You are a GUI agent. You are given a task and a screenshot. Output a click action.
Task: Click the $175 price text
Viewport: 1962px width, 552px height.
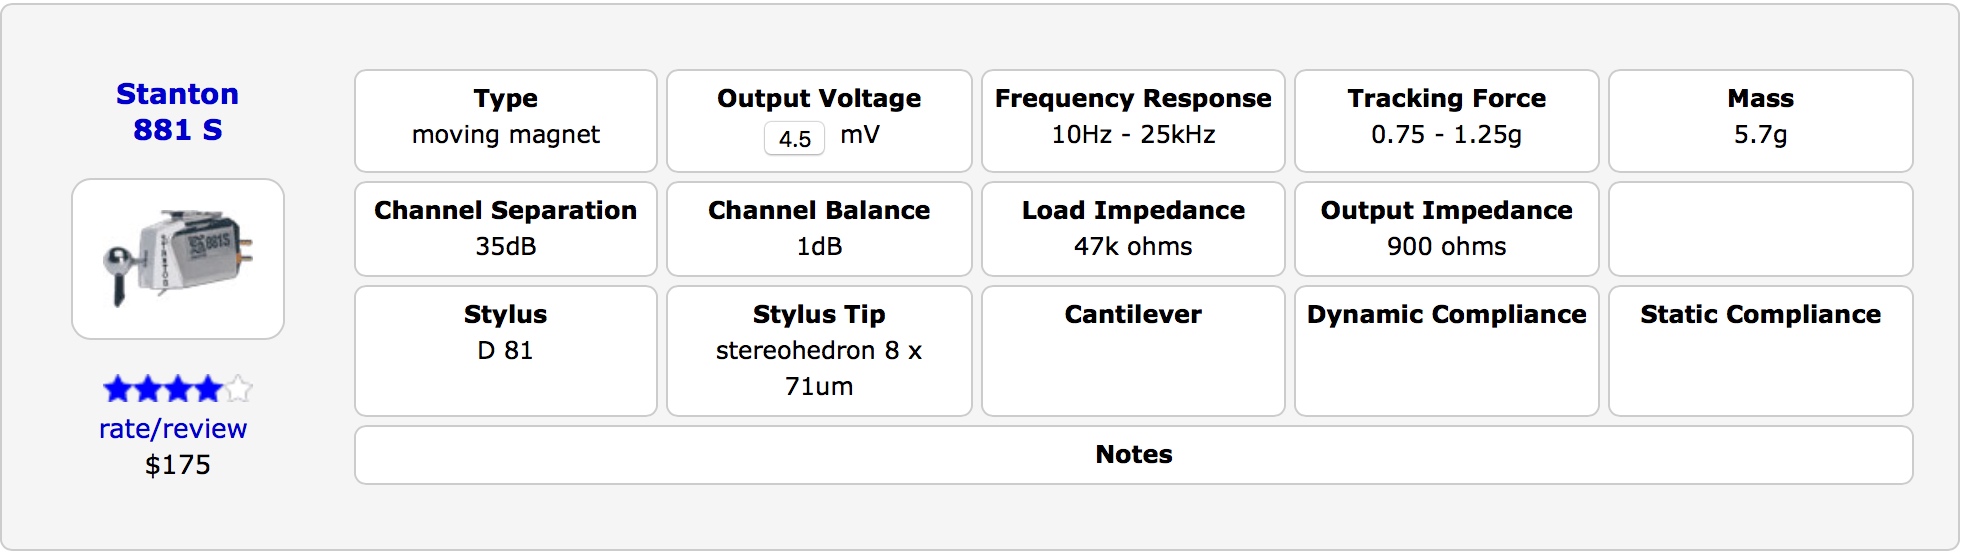click(x=178, y=465)
